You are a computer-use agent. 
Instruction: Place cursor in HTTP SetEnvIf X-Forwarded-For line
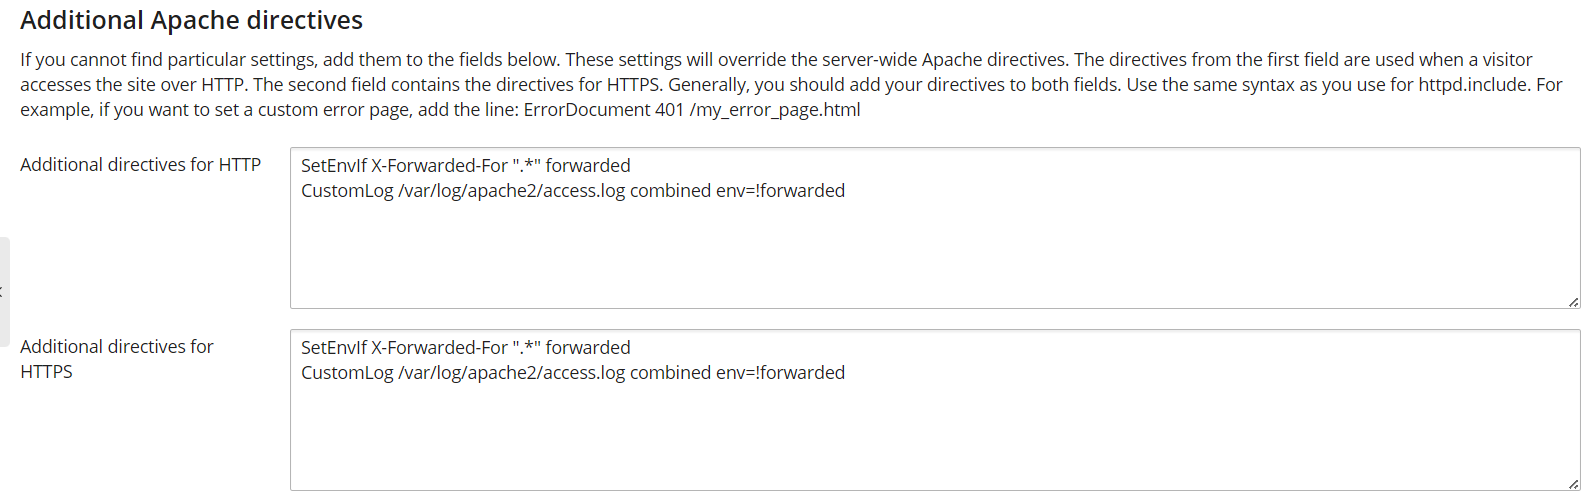[x=466, y=166]
